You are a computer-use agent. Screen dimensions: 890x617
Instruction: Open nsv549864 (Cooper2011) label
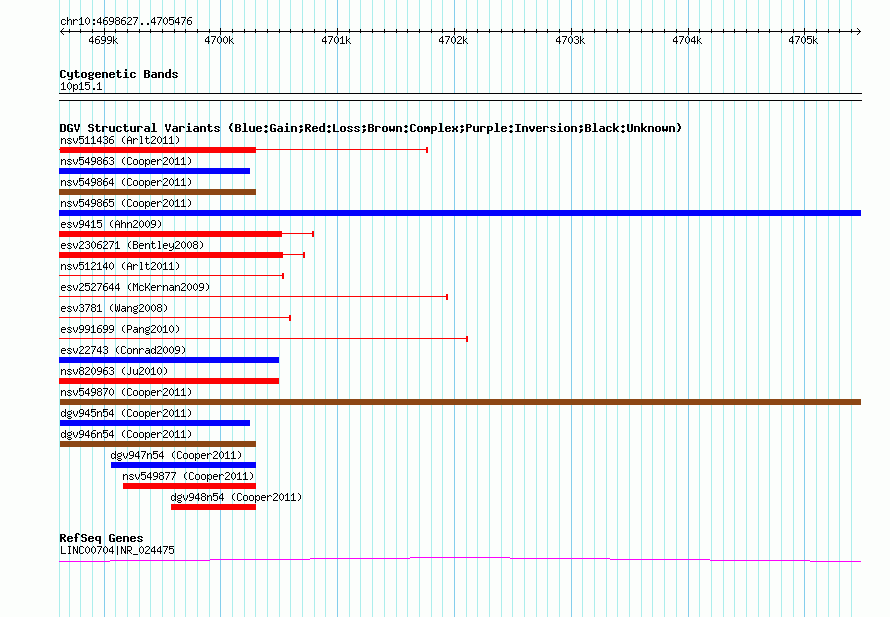click(126, 182)
